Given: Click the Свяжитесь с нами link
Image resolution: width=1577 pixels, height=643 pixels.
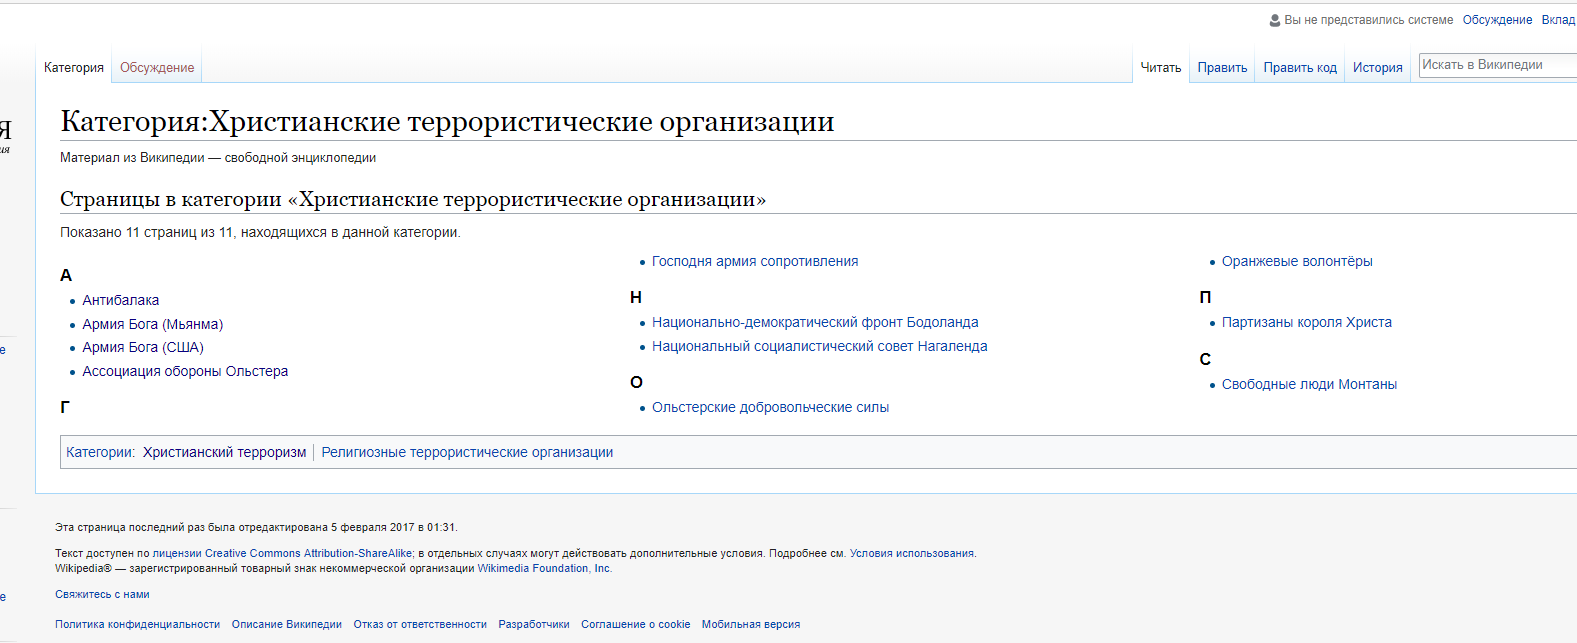Looking at the screenshot, I should 102,594.
